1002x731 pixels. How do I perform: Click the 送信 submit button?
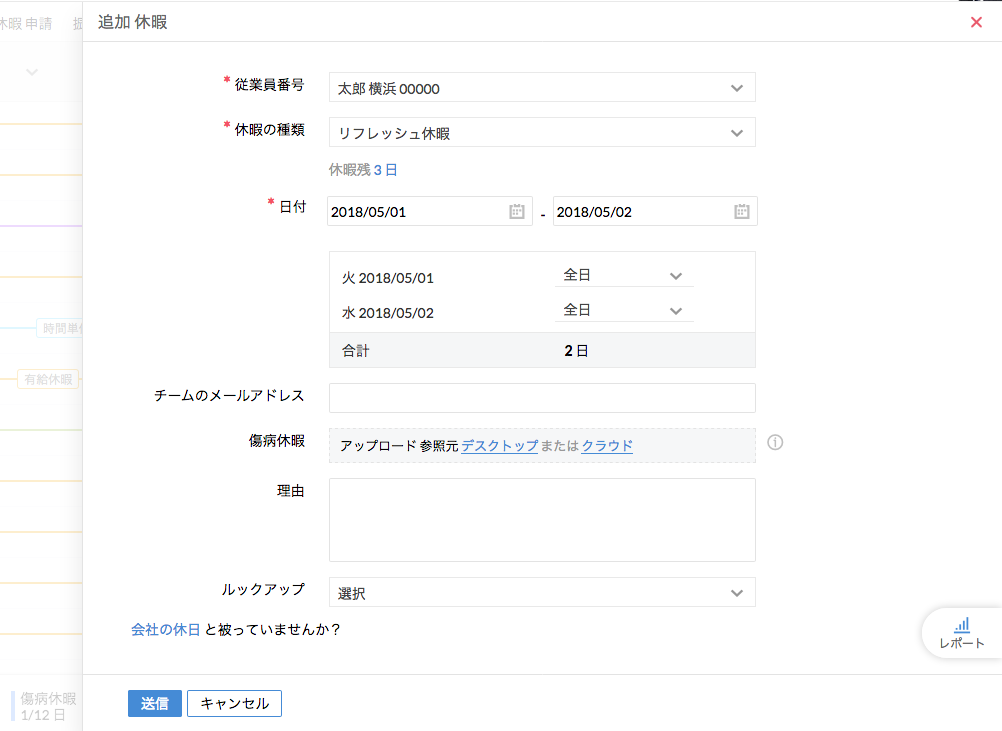[154, 703]
